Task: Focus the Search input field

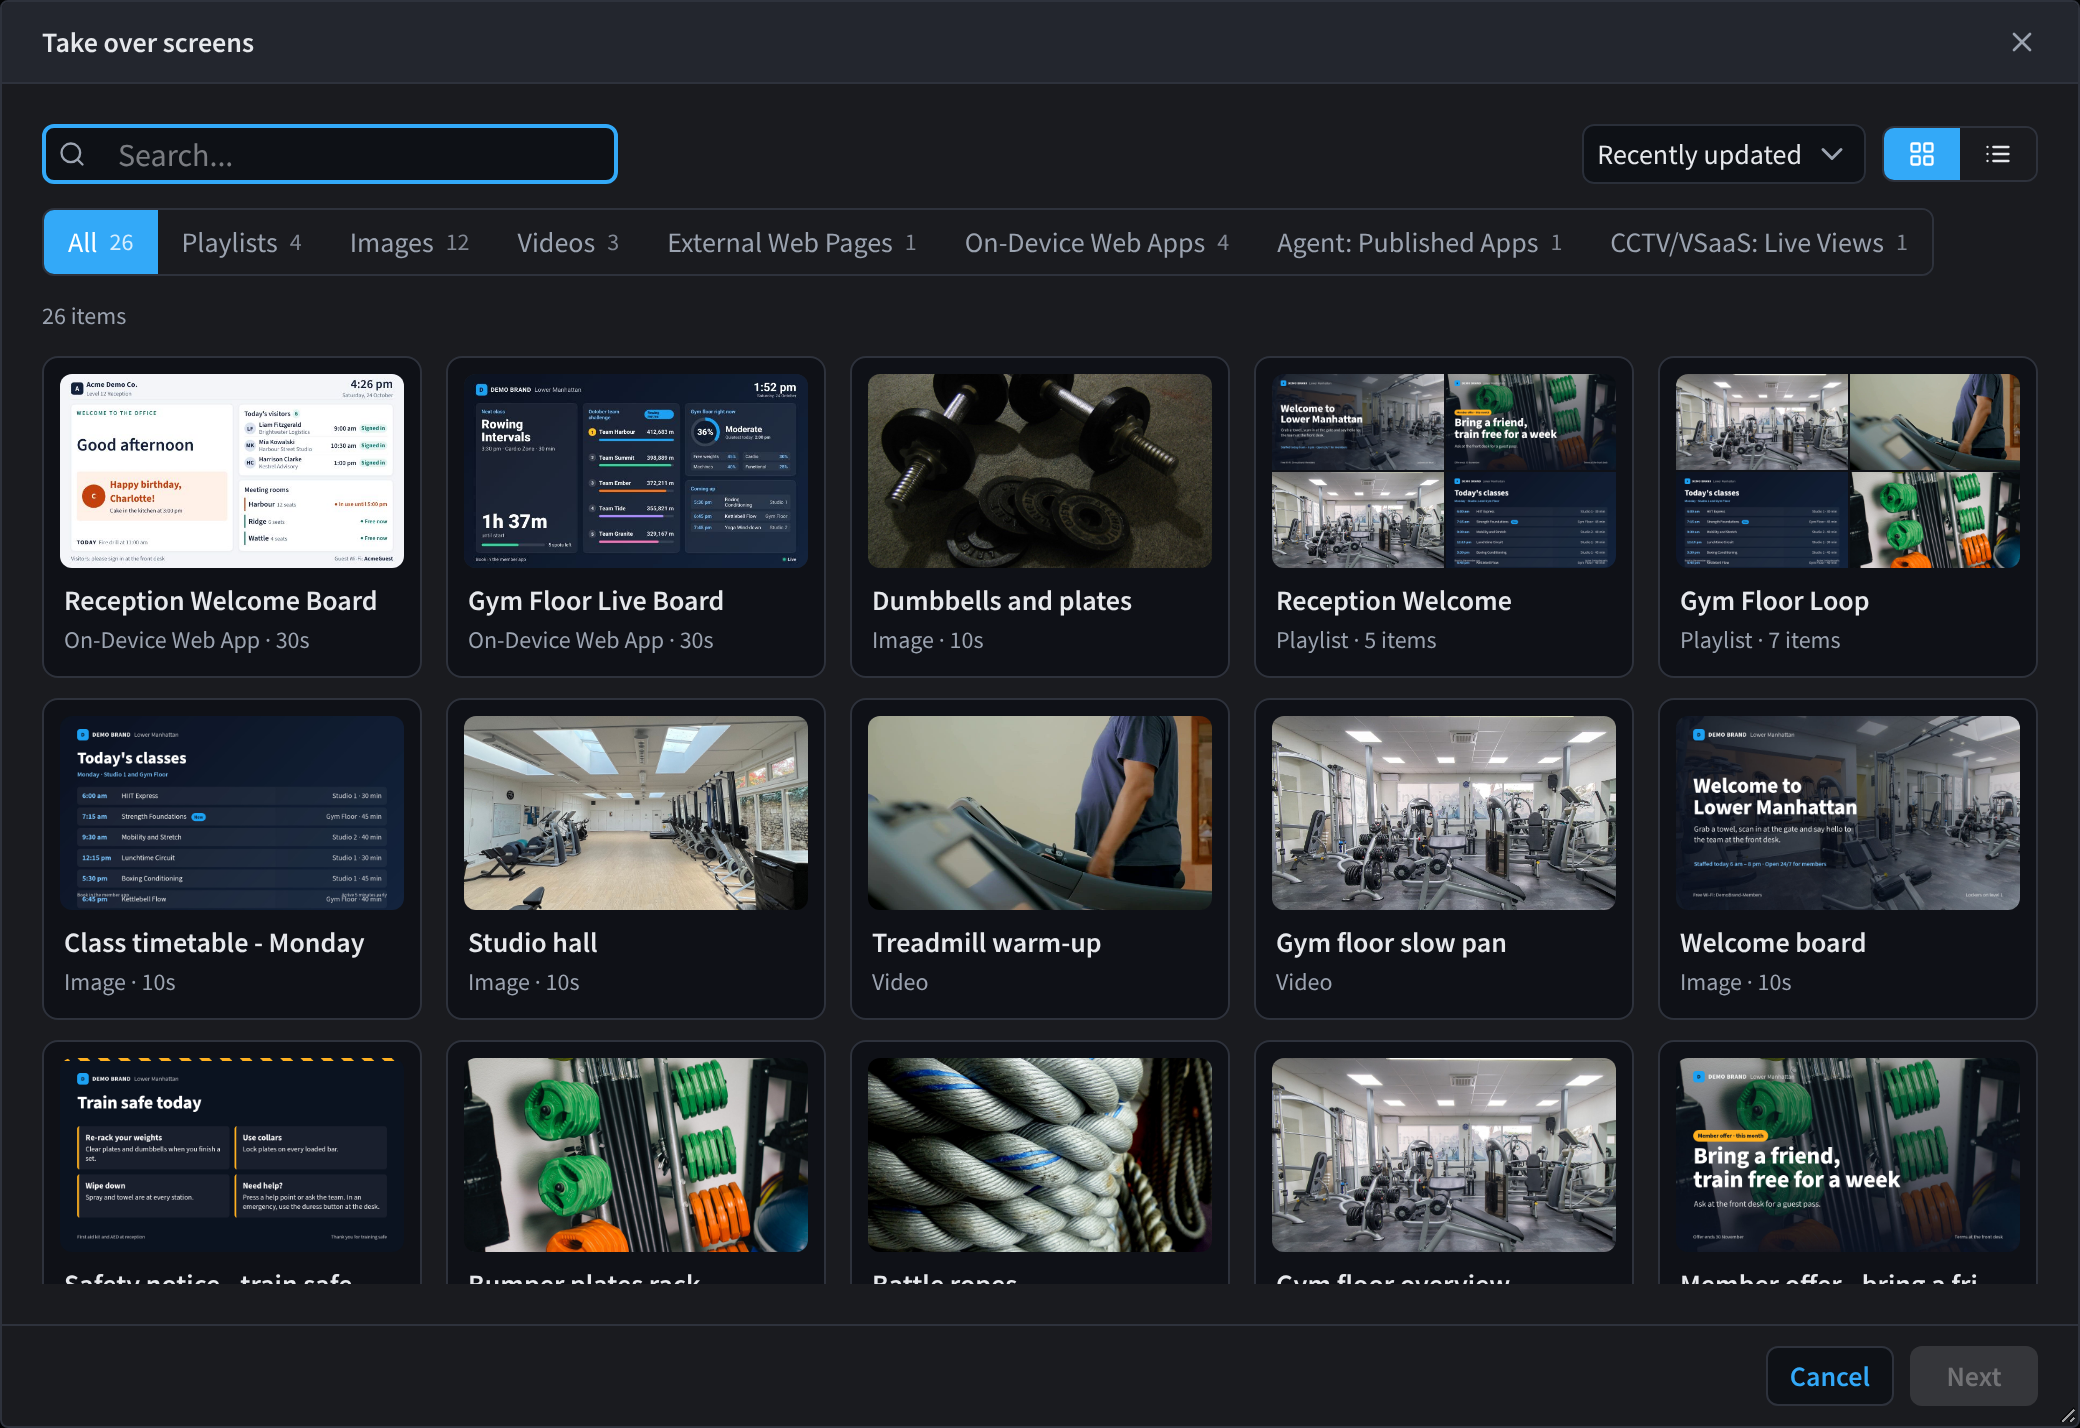Action: (x=330, y=154)
